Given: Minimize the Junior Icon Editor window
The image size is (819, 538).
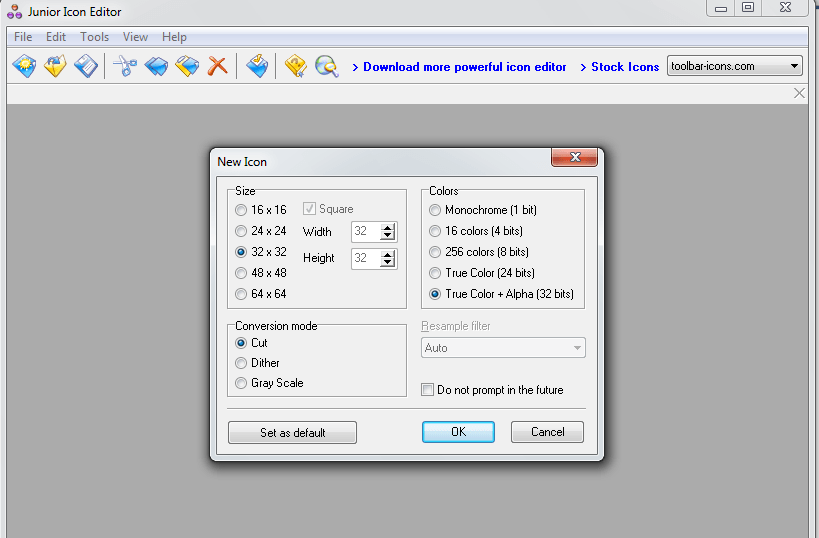Looking at the screenshot, I should click(x=721, y=8).
